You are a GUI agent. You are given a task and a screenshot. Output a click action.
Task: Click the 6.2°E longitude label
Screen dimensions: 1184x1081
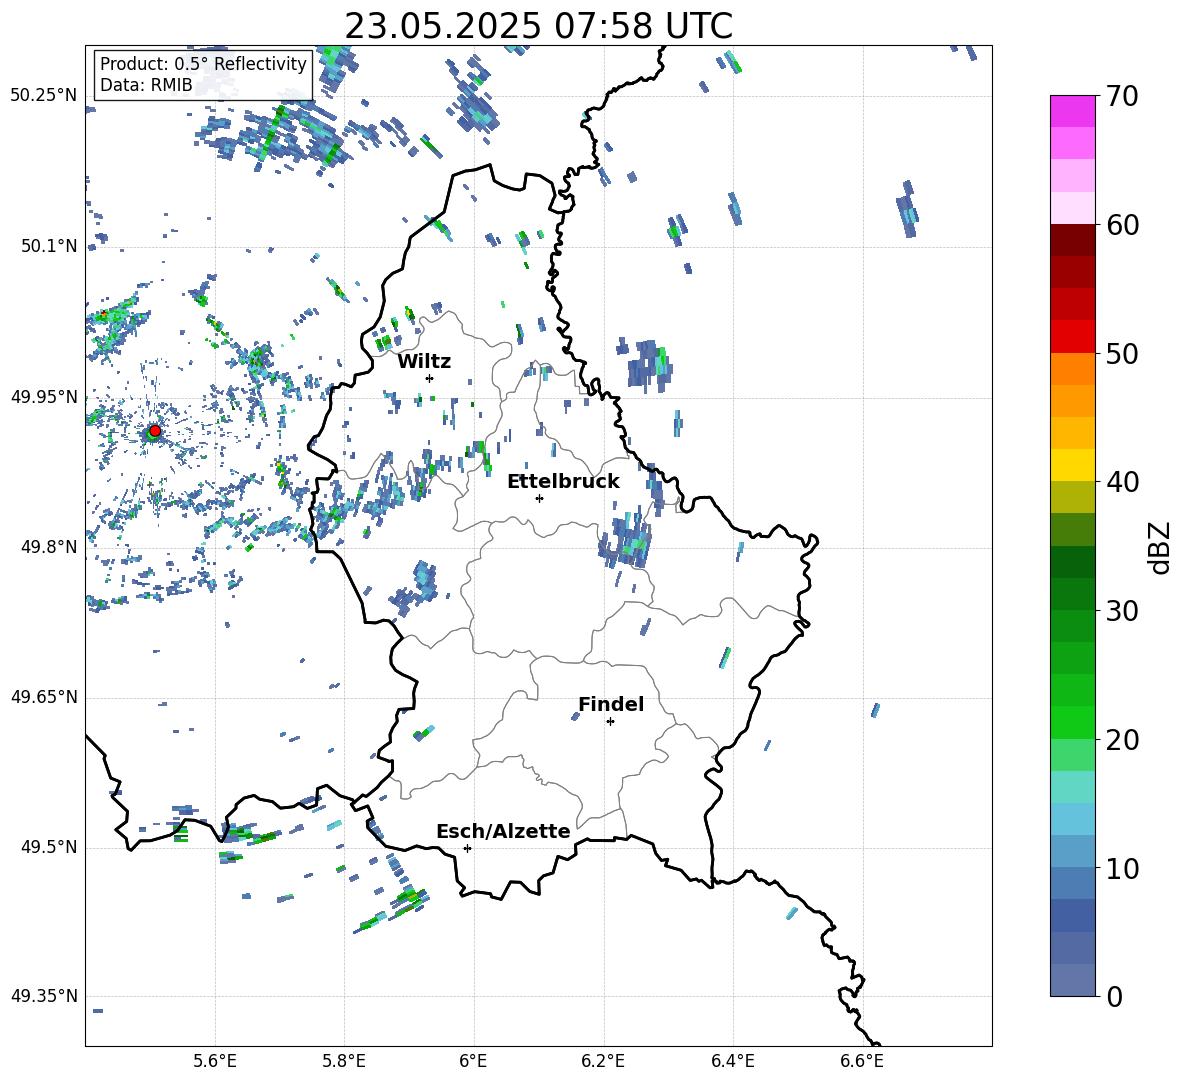point(603,1062)
